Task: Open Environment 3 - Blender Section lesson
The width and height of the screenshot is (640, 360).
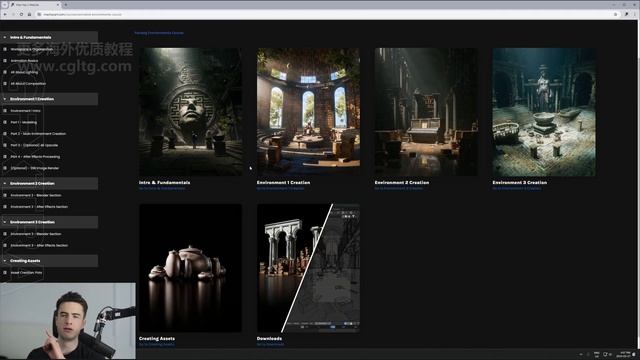Action: (x=36, y=234)
